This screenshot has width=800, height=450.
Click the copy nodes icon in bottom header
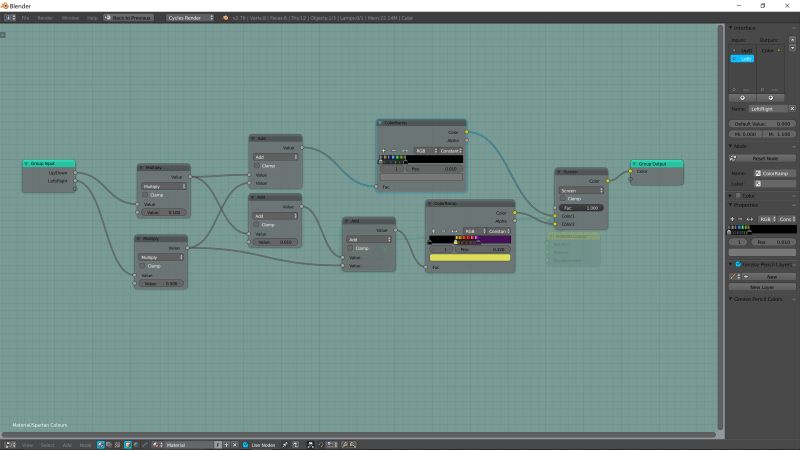345,445
